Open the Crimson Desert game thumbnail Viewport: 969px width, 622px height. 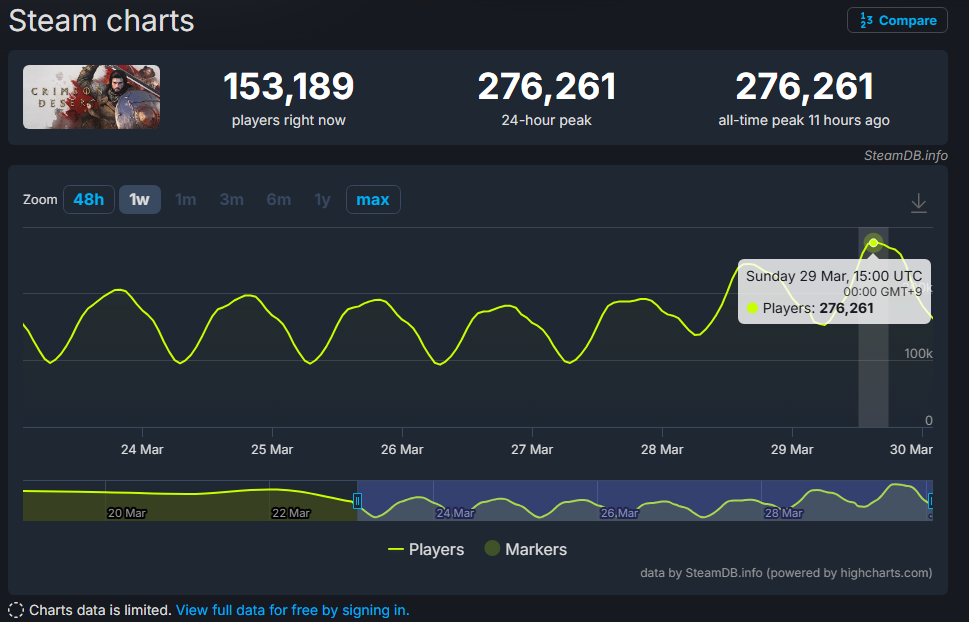click(91, 97)
